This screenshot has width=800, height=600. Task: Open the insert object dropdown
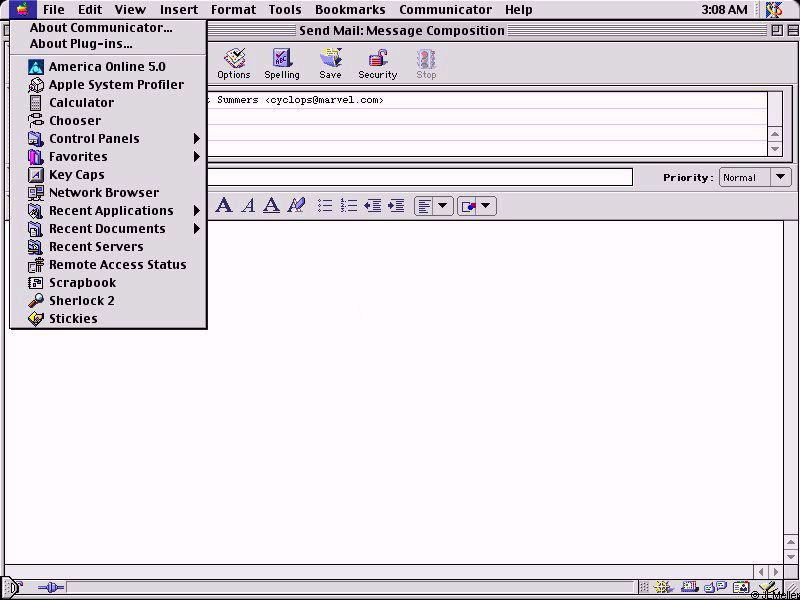coord(477,206)
